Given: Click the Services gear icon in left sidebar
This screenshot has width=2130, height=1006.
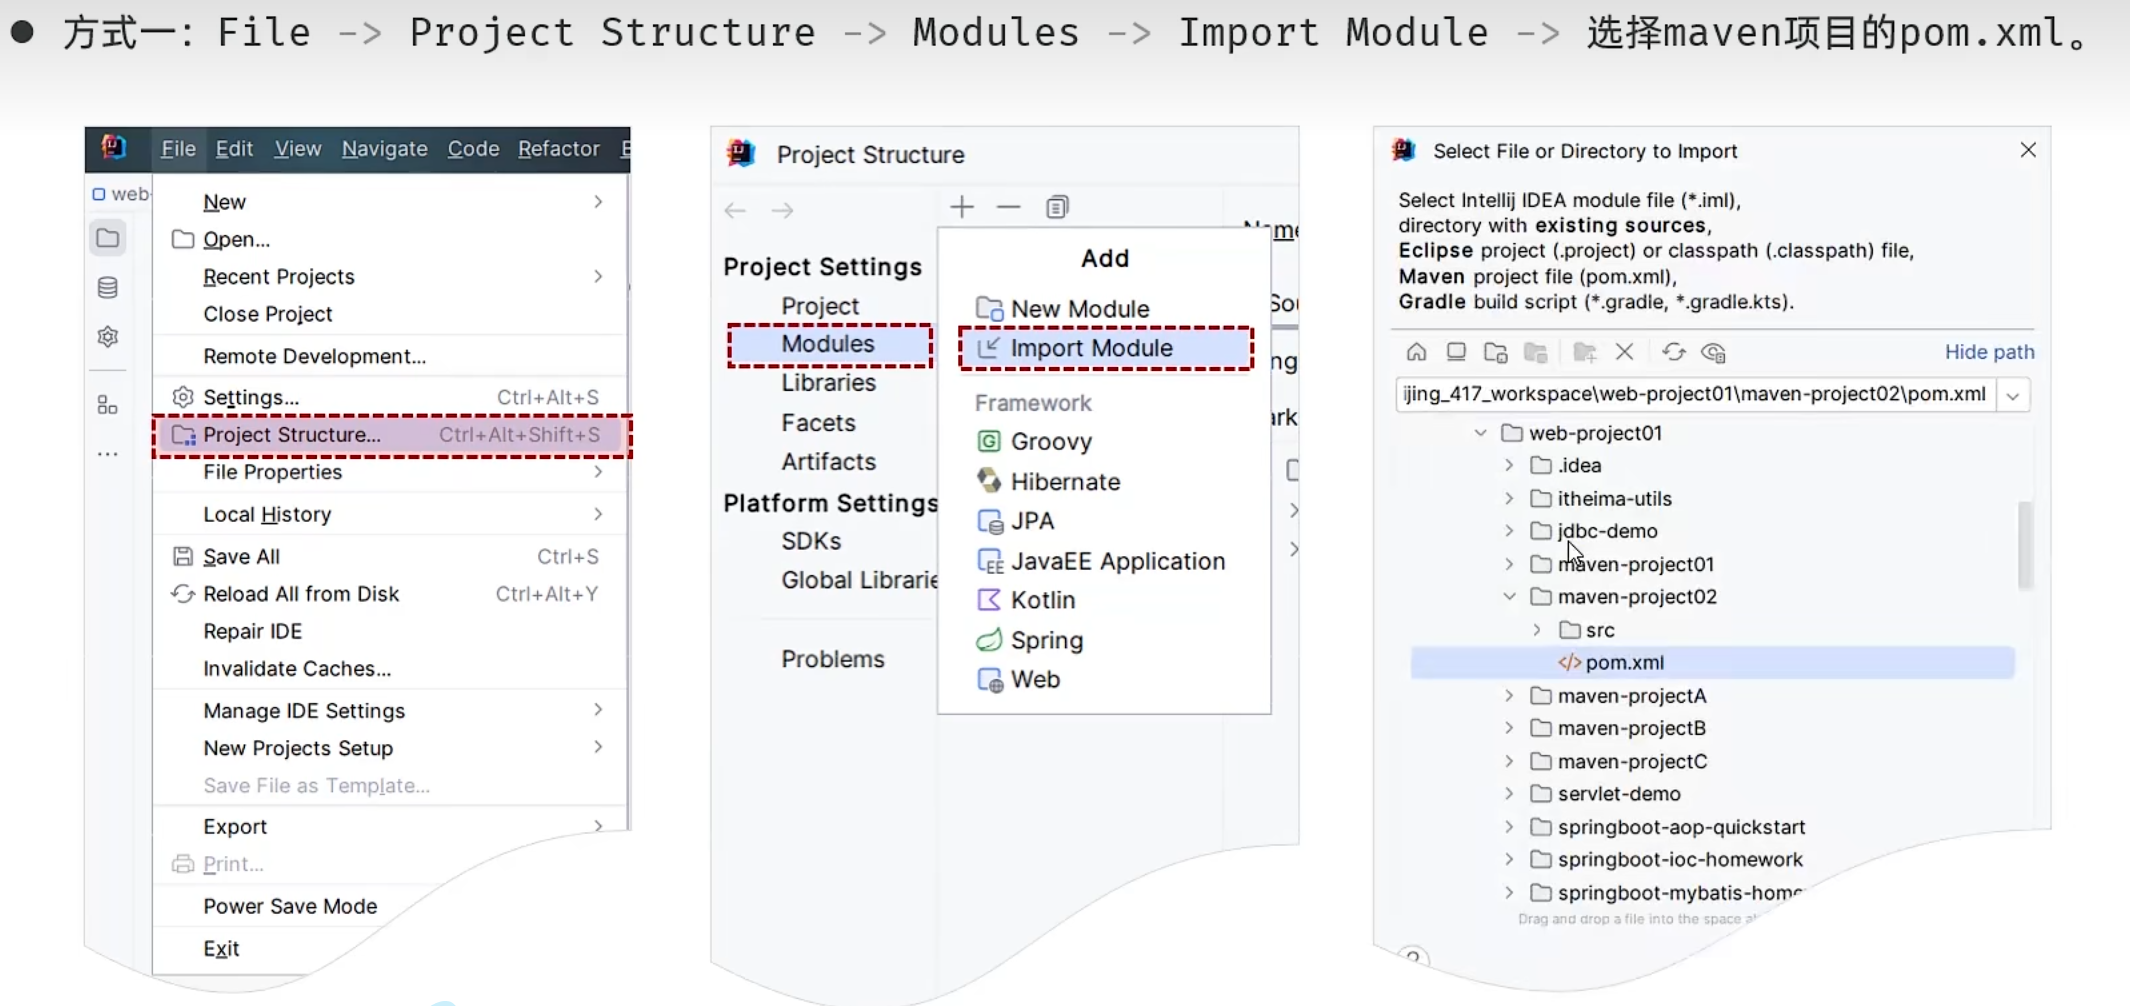Looking at the screenshot, I should 108,337.
